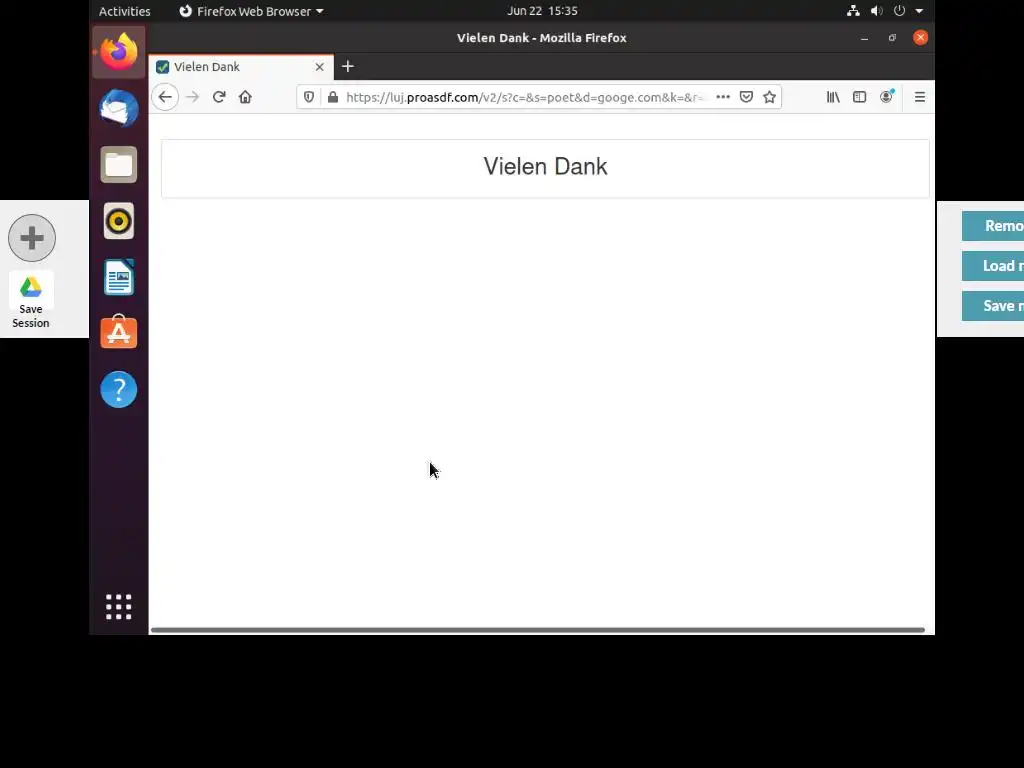Screen dimensions: 1024x768
Task: Minimize the Firefox window
Action: pos(865,38)
